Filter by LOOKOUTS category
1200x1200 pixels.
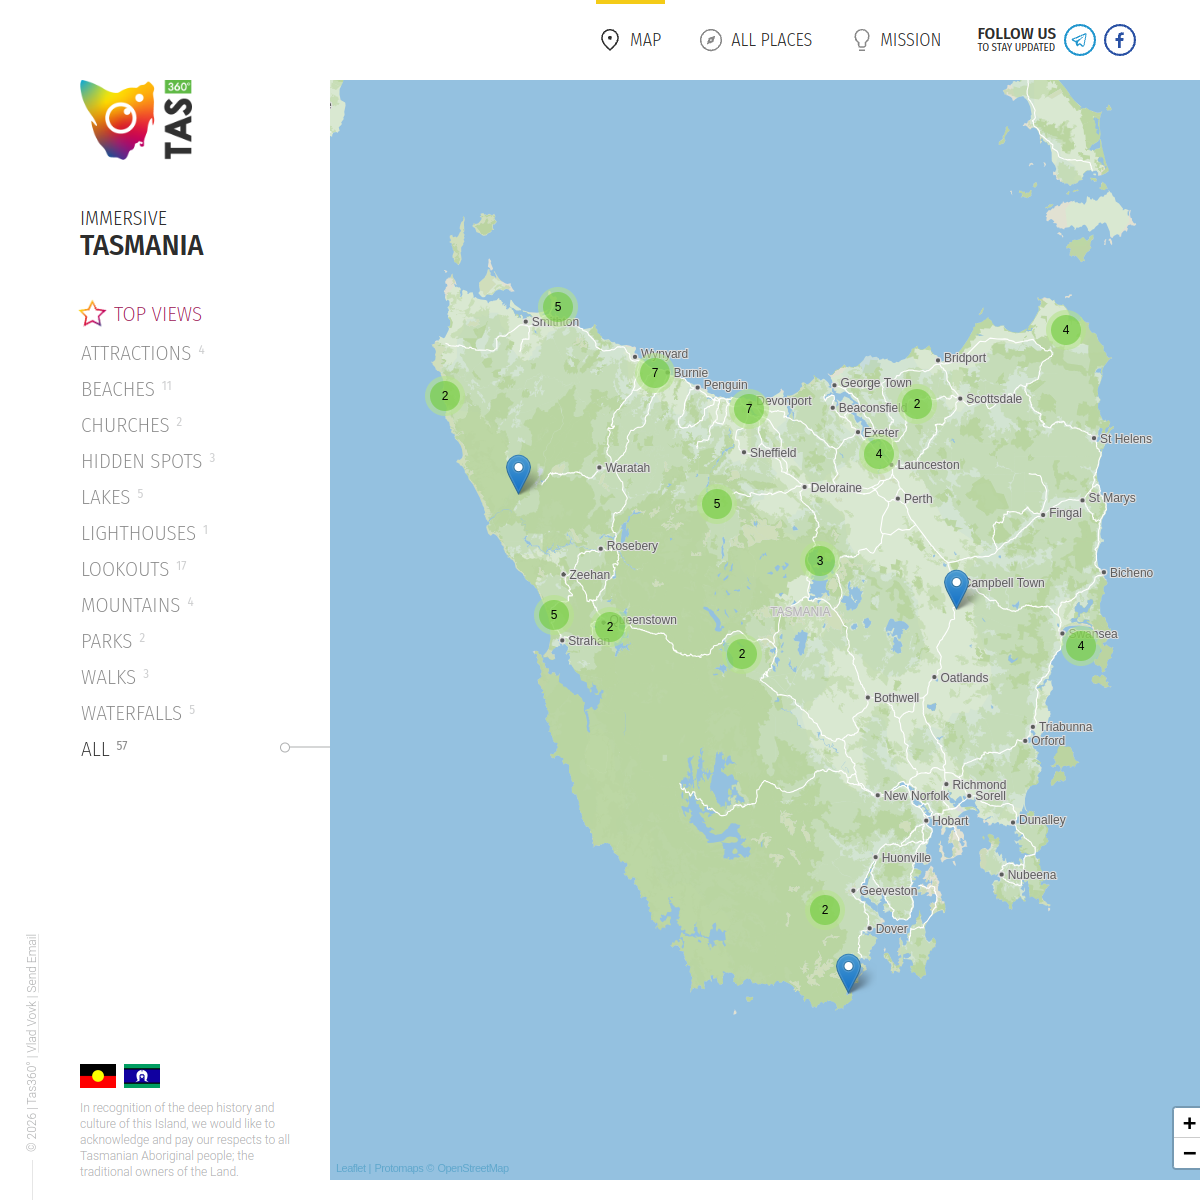pos(126,569)
